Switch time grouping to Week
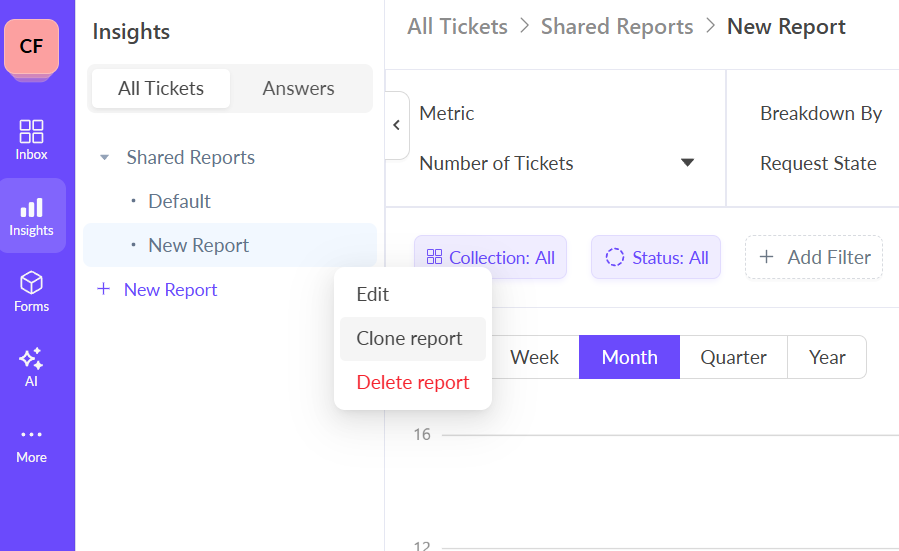The height and width of the screenshot is (551, 899). [x=534, y=357]
